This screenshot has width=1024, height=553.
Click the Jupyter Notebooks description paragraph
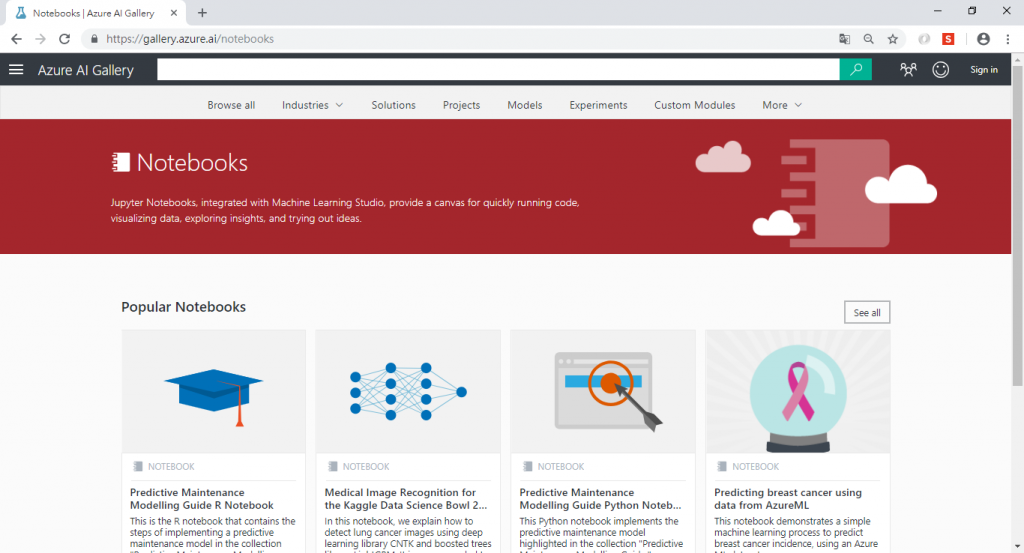[x=345, y=210]
